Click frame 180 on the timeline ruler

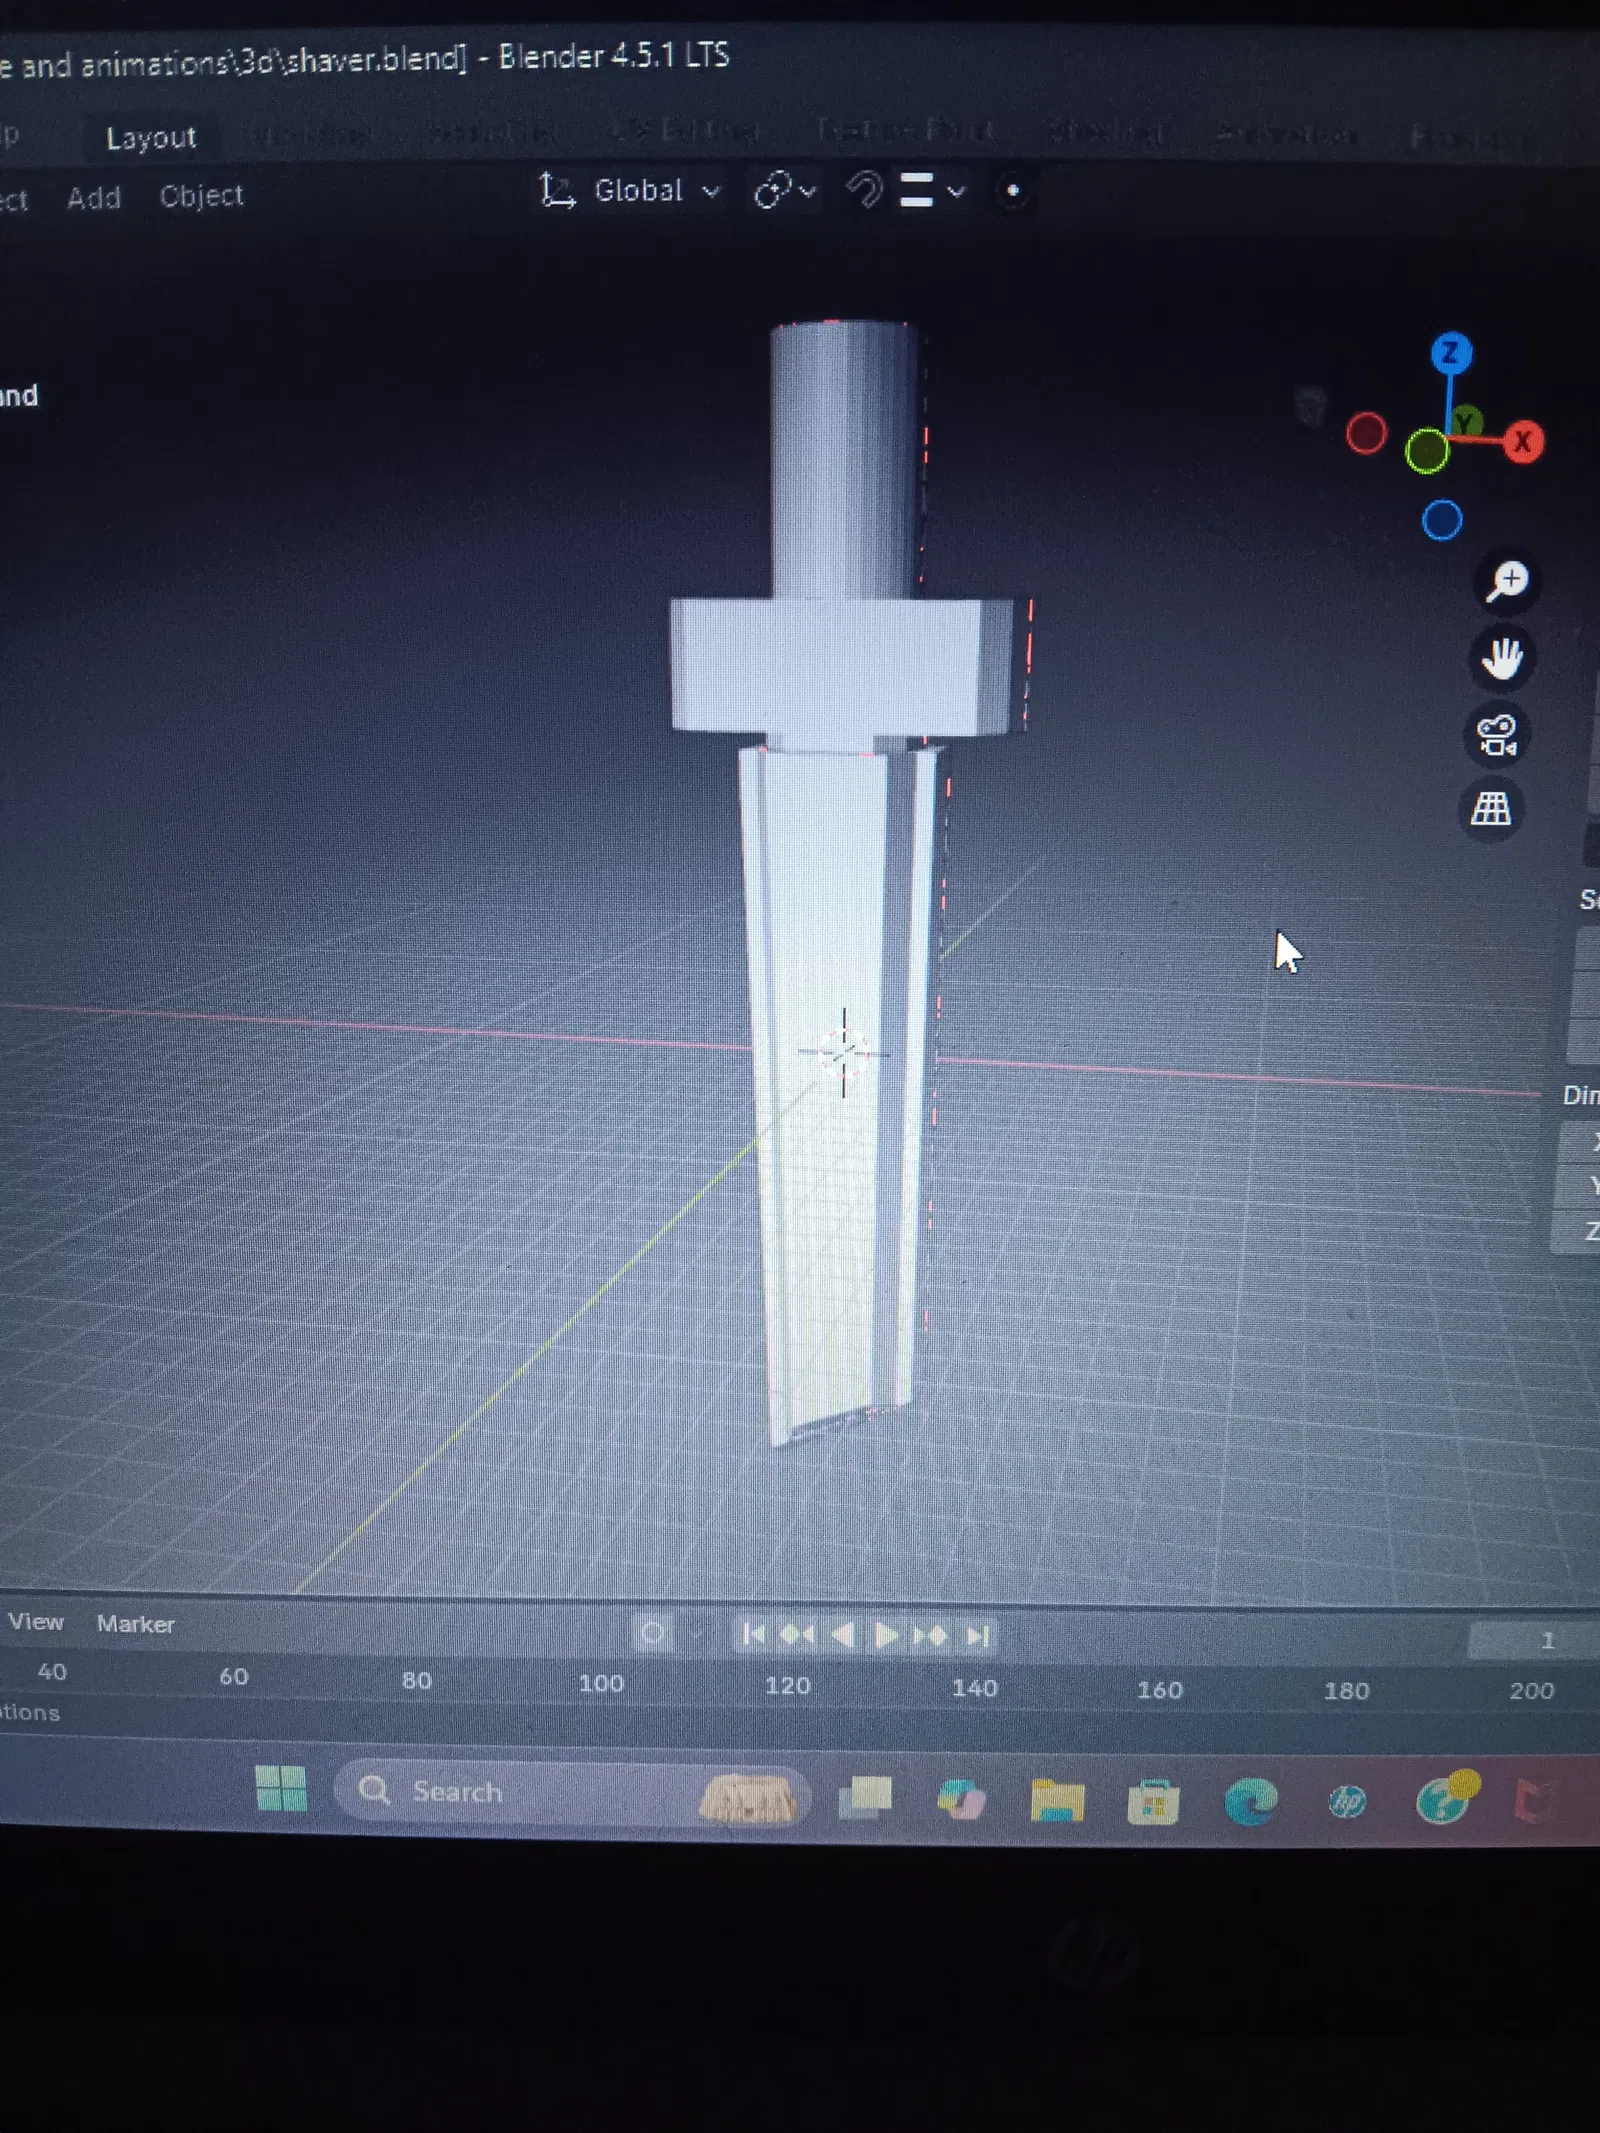1346,1691
